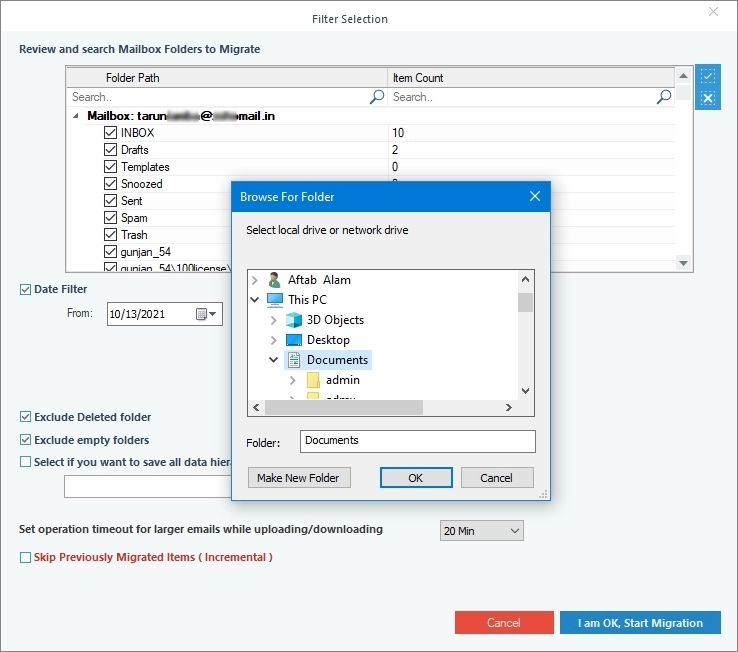The width and height of the screenshot is (738, 652).
Task: Select the 3D Objects folder icon
Action: (294, 320)
